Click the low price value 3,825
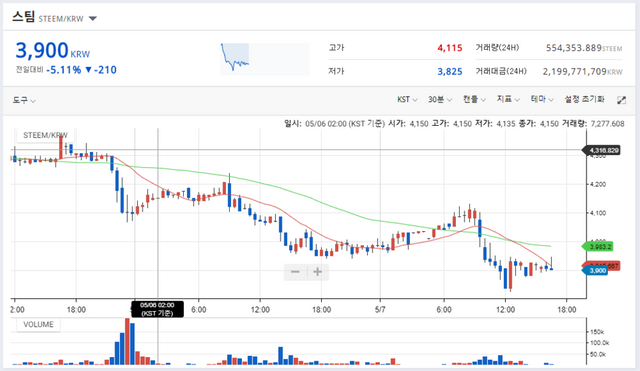The image size is (640, 371). click(450, 72)
